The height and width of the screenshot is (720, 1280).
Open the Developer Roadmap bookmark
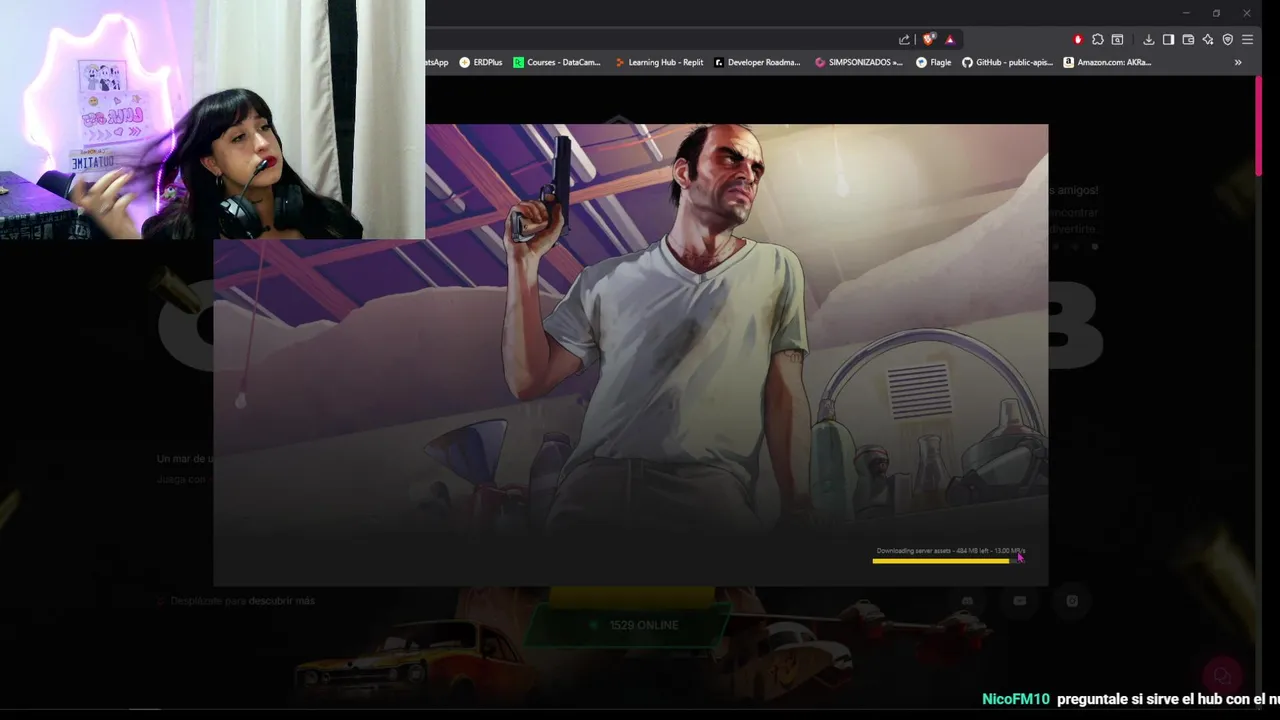(x=757, y=62)
